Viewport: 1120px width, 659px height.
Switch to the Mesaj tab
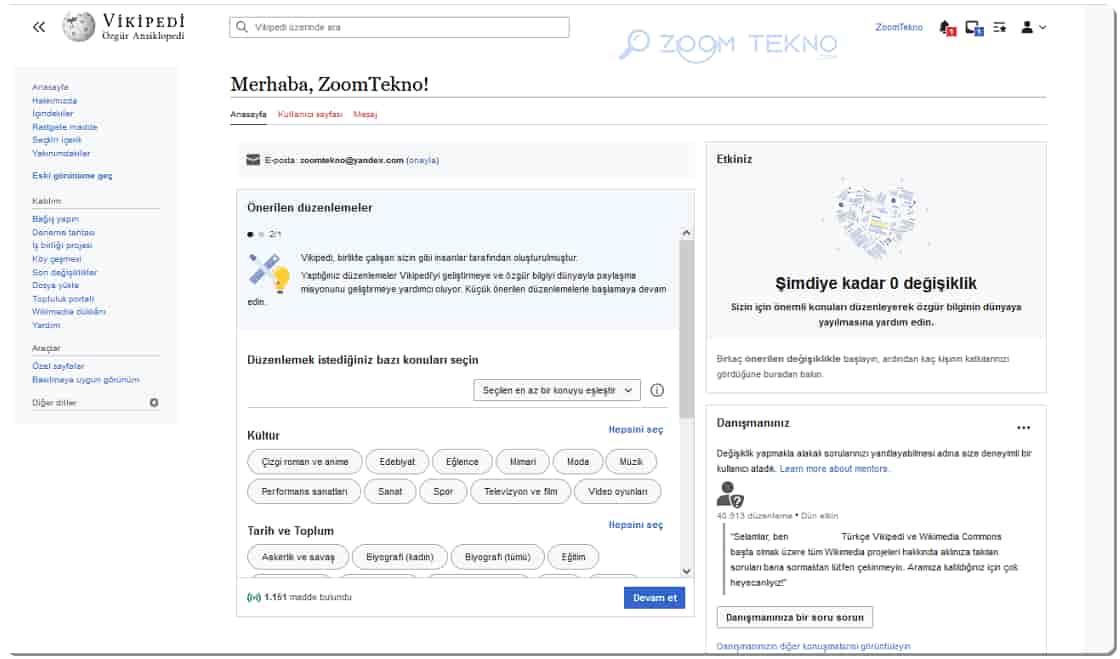click(365, 114)
